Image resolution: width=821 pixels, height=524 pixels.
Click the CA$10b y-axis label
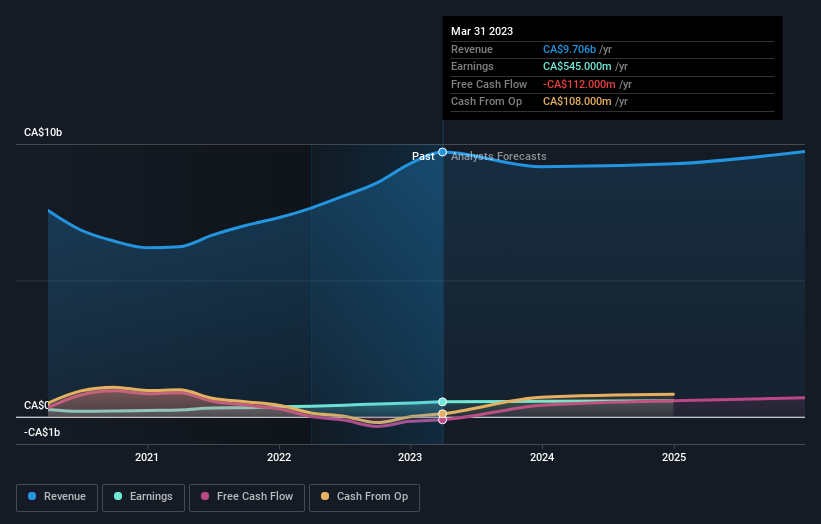pos(43,132)
